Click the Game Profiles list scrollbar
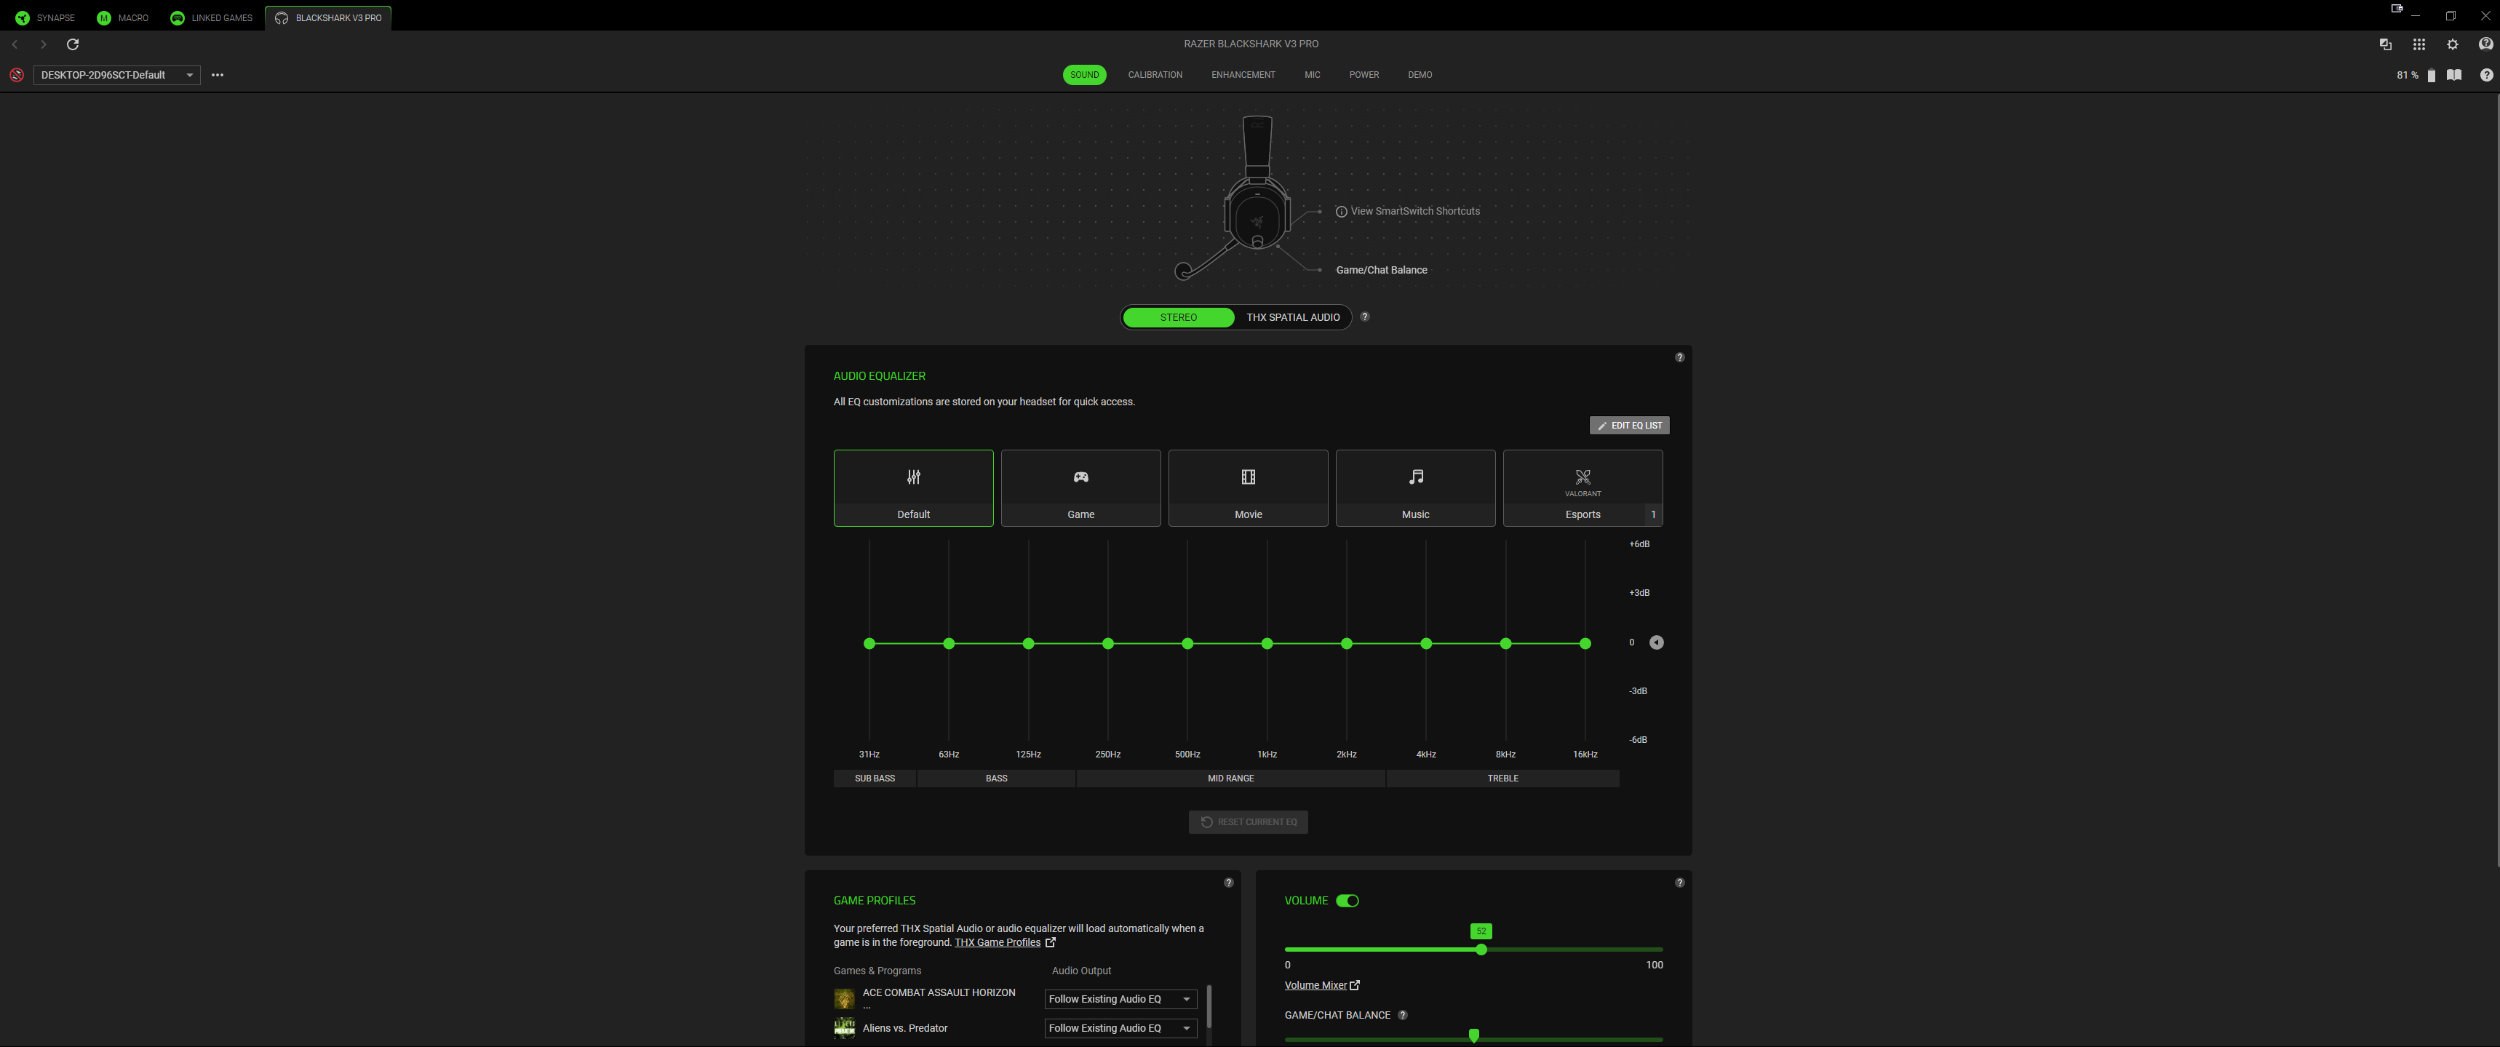 tap(1210, 1007)
